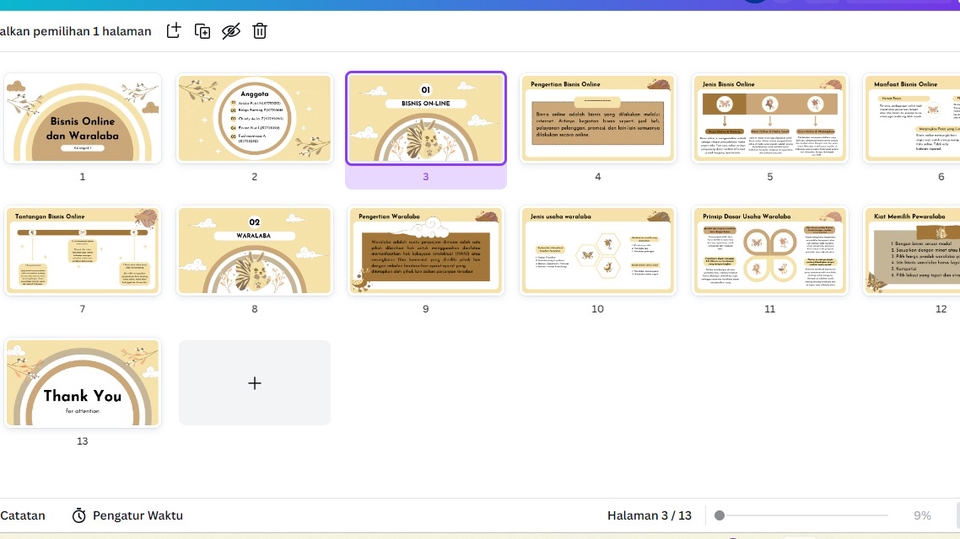Select slide 9 Pengertian Waralaba
960x539 pixels.
(426, 251)
